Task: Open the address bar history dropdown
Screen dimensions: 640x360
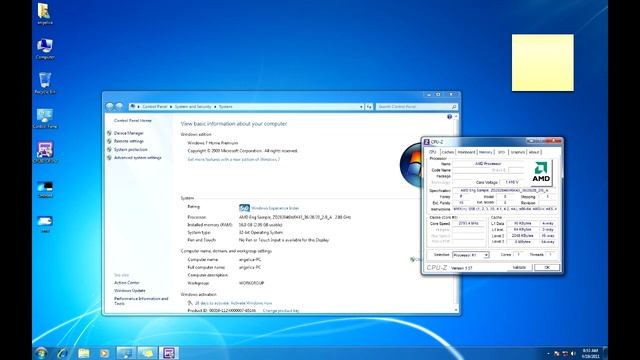Action: (361, 107)
